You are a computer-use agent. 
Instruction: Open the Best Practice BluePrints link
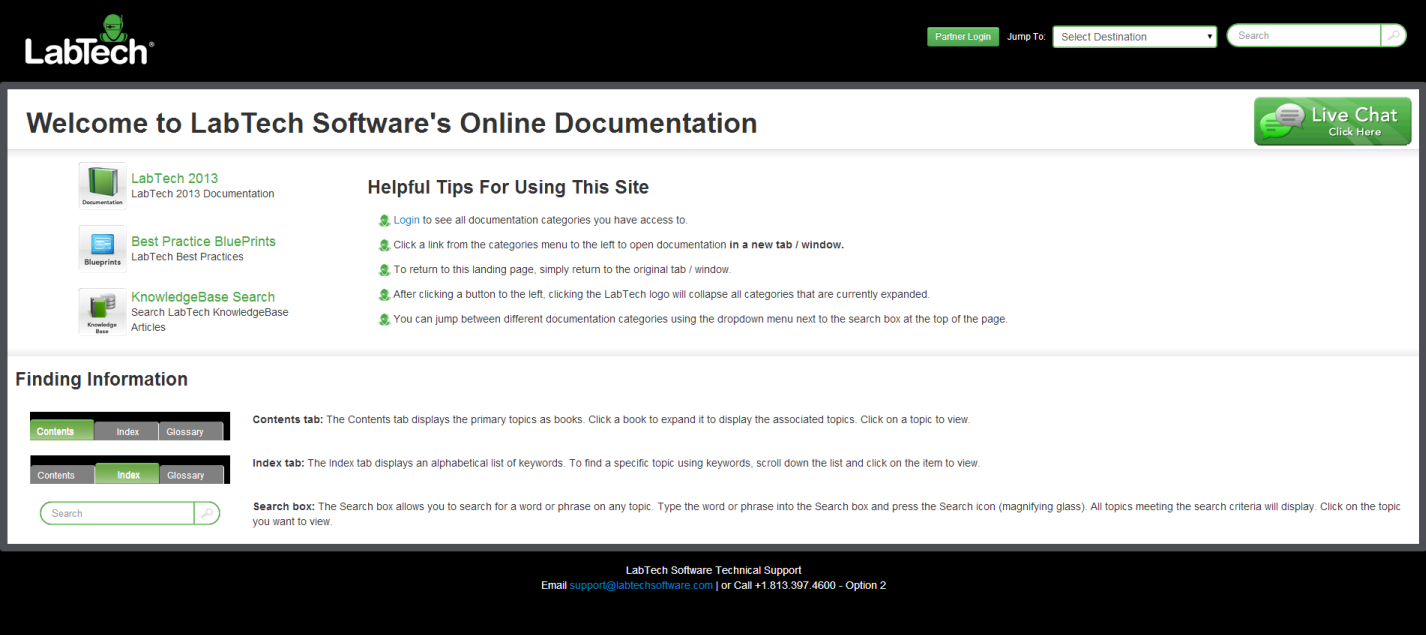coord(203,241)
